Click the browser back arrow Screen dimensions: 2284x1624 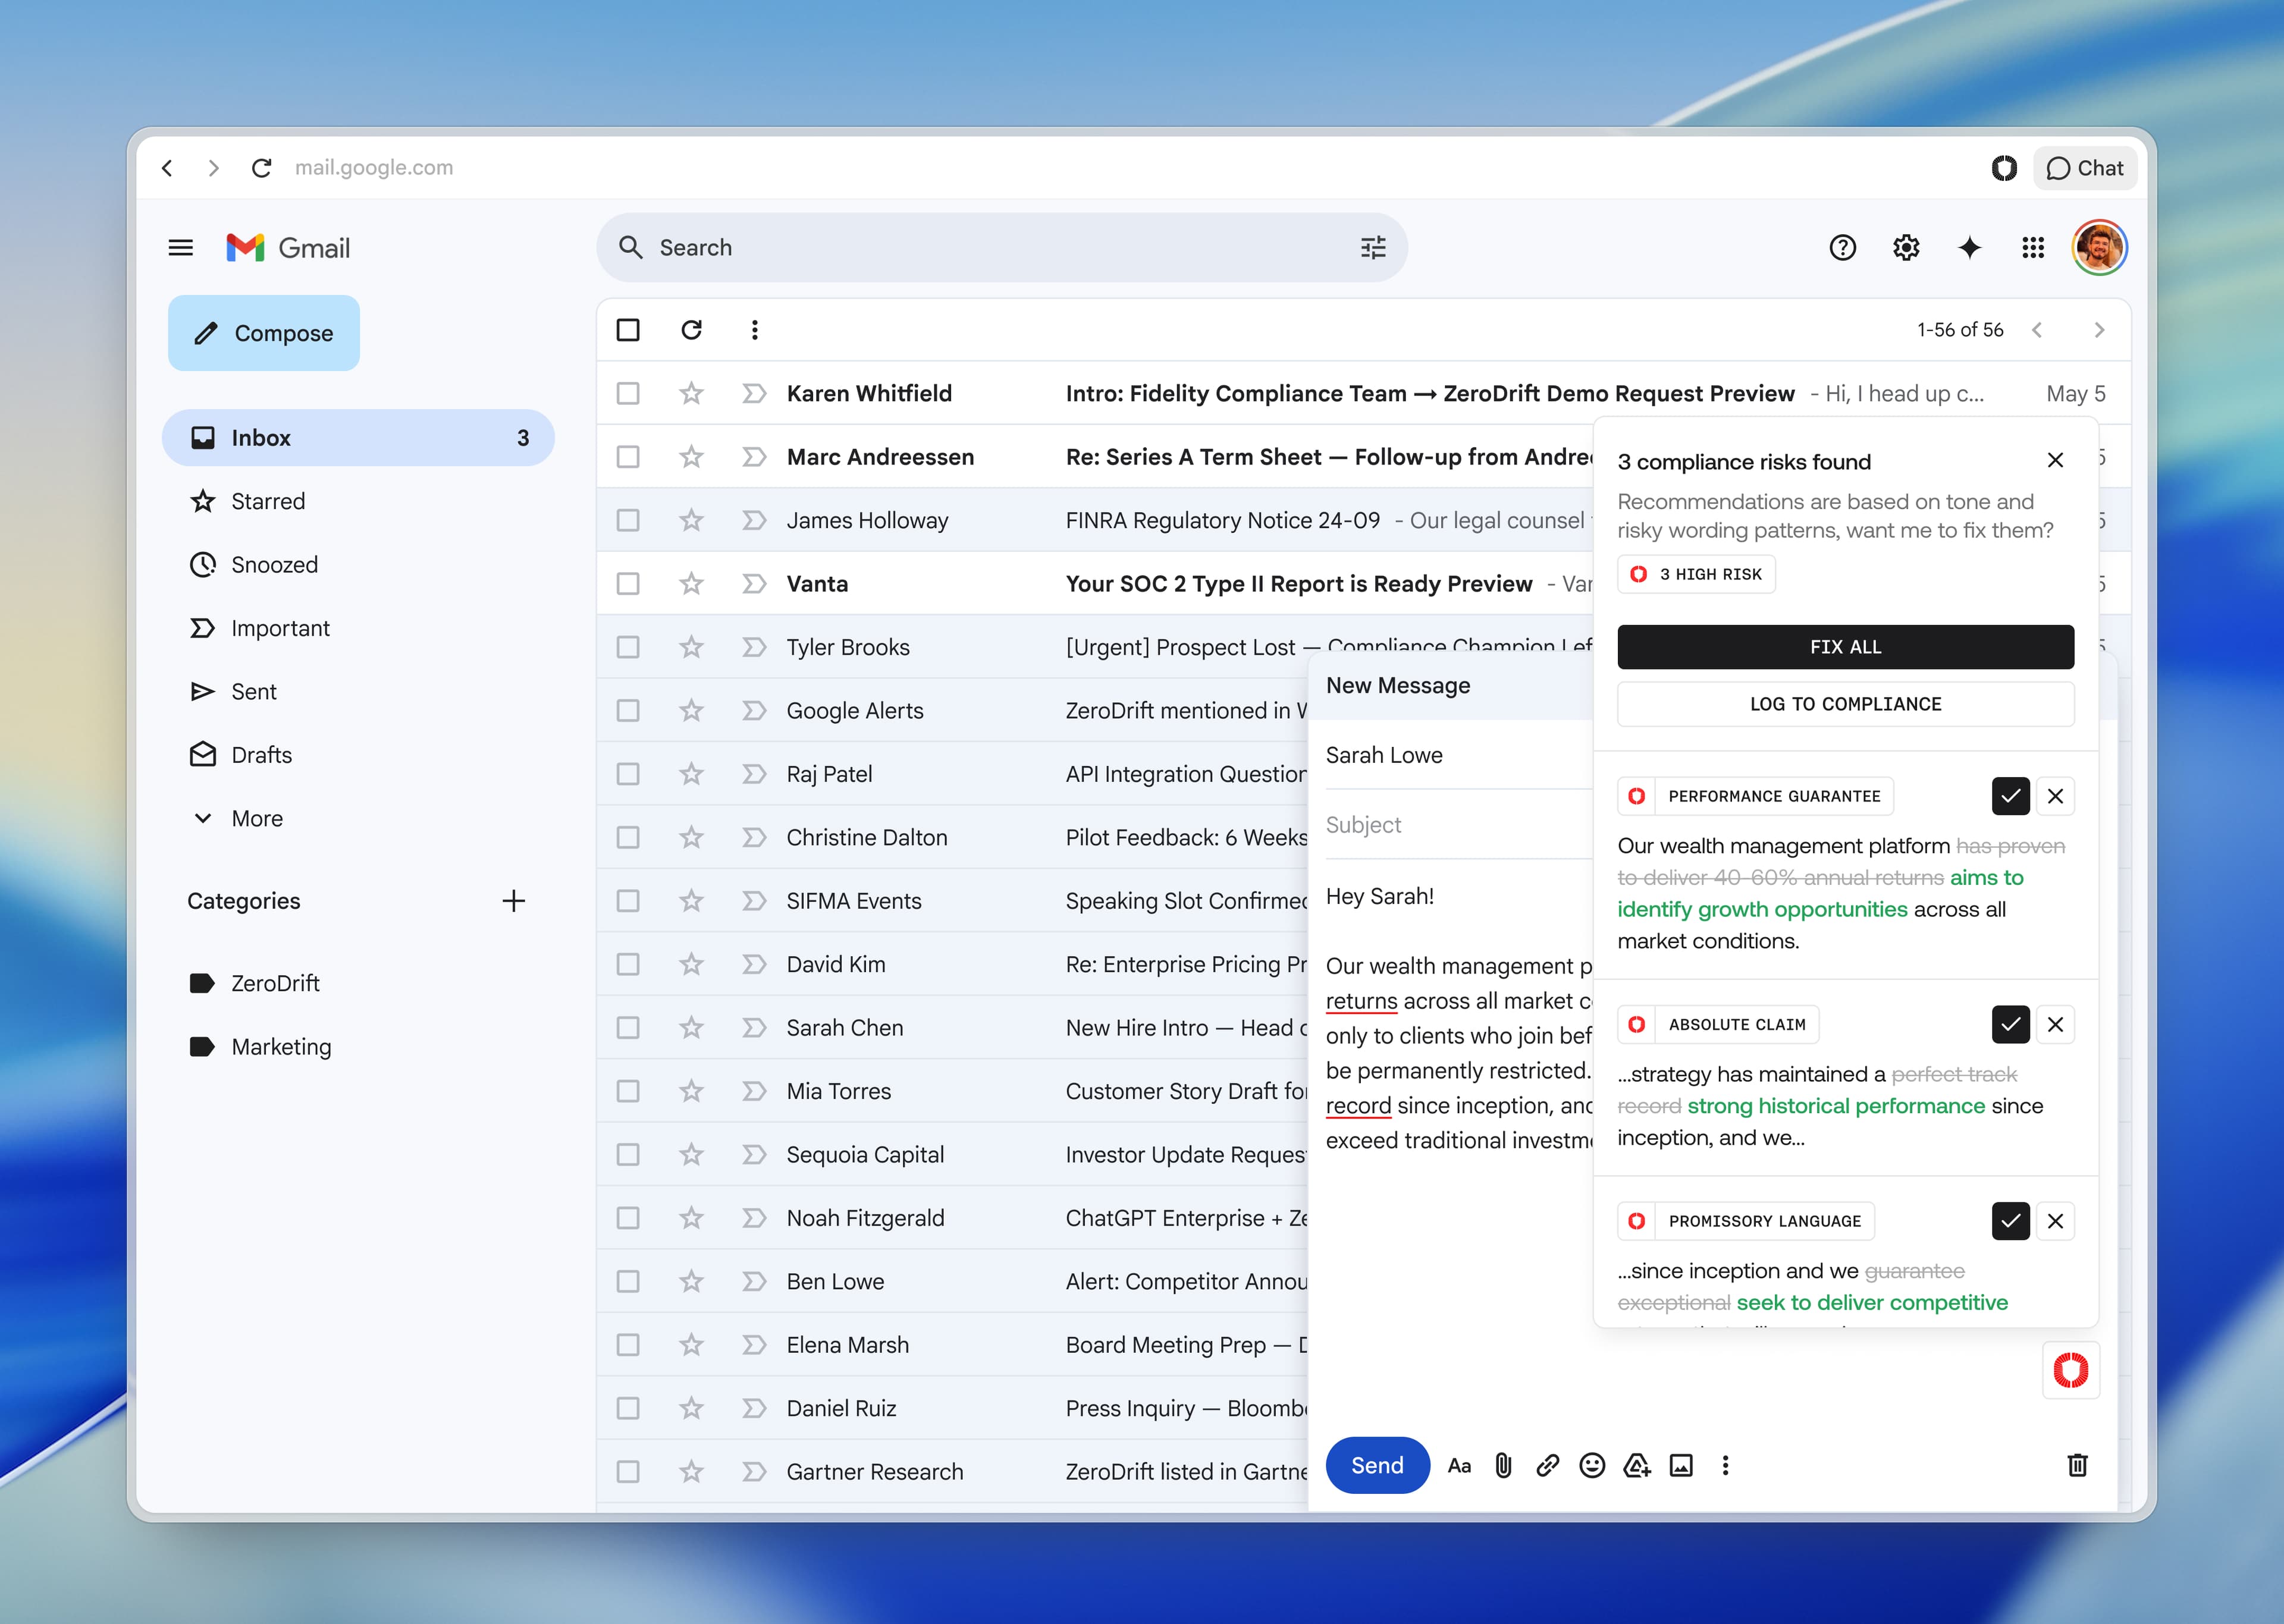[167, 168]
